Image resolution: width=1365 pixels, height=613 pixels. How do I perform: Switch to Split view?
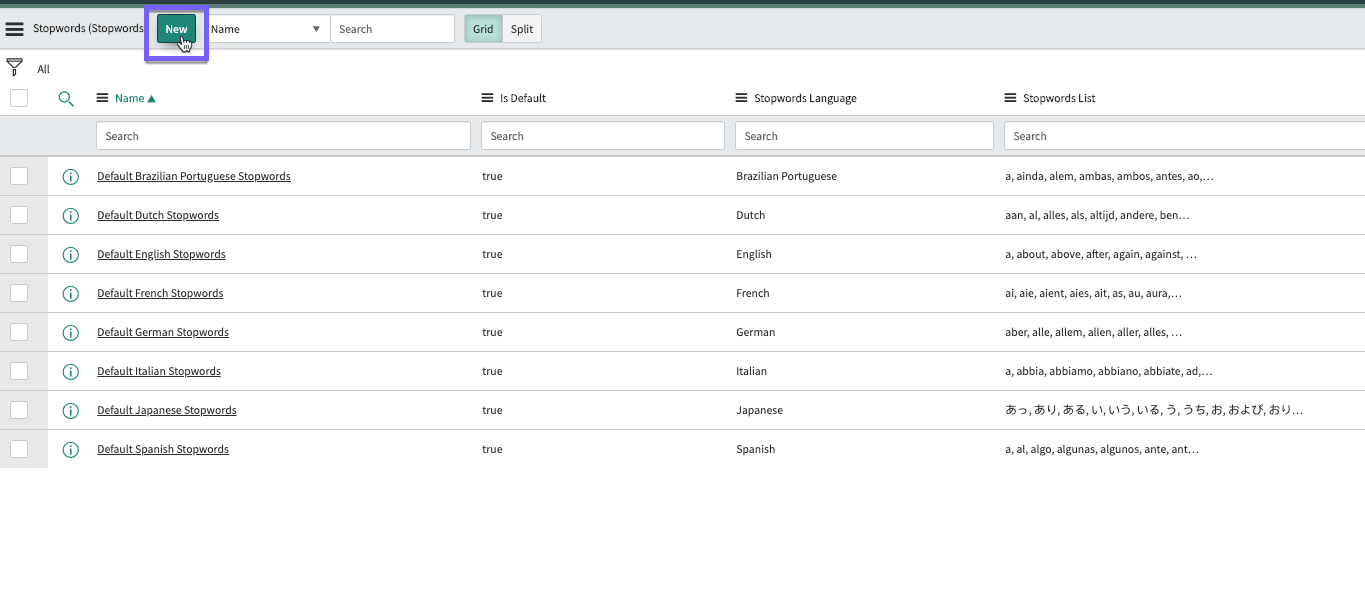[522, 29]
